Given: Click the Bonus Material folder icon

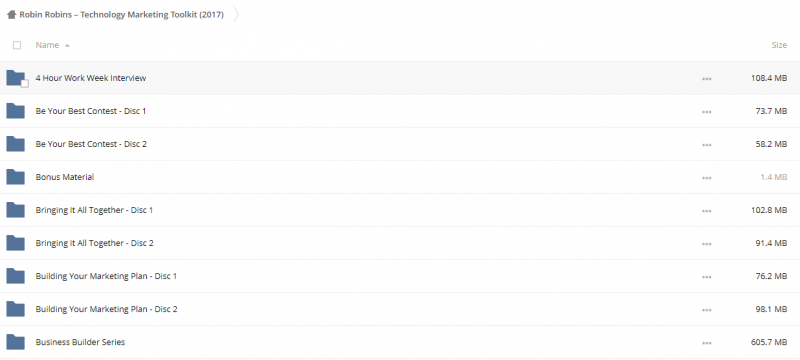Looking at the screenshot, I should coord(15,177).
